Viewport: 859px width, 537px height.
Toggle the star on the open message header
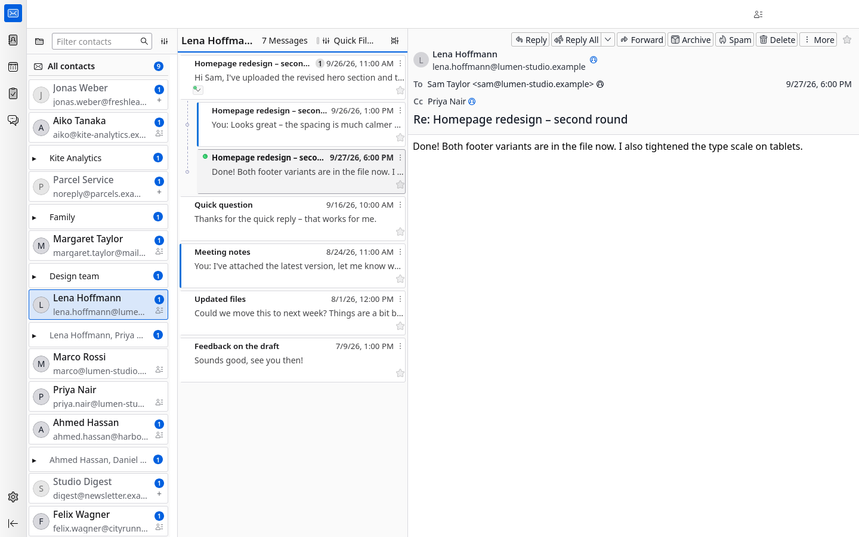pyautogui.click(x=847, y=39)
